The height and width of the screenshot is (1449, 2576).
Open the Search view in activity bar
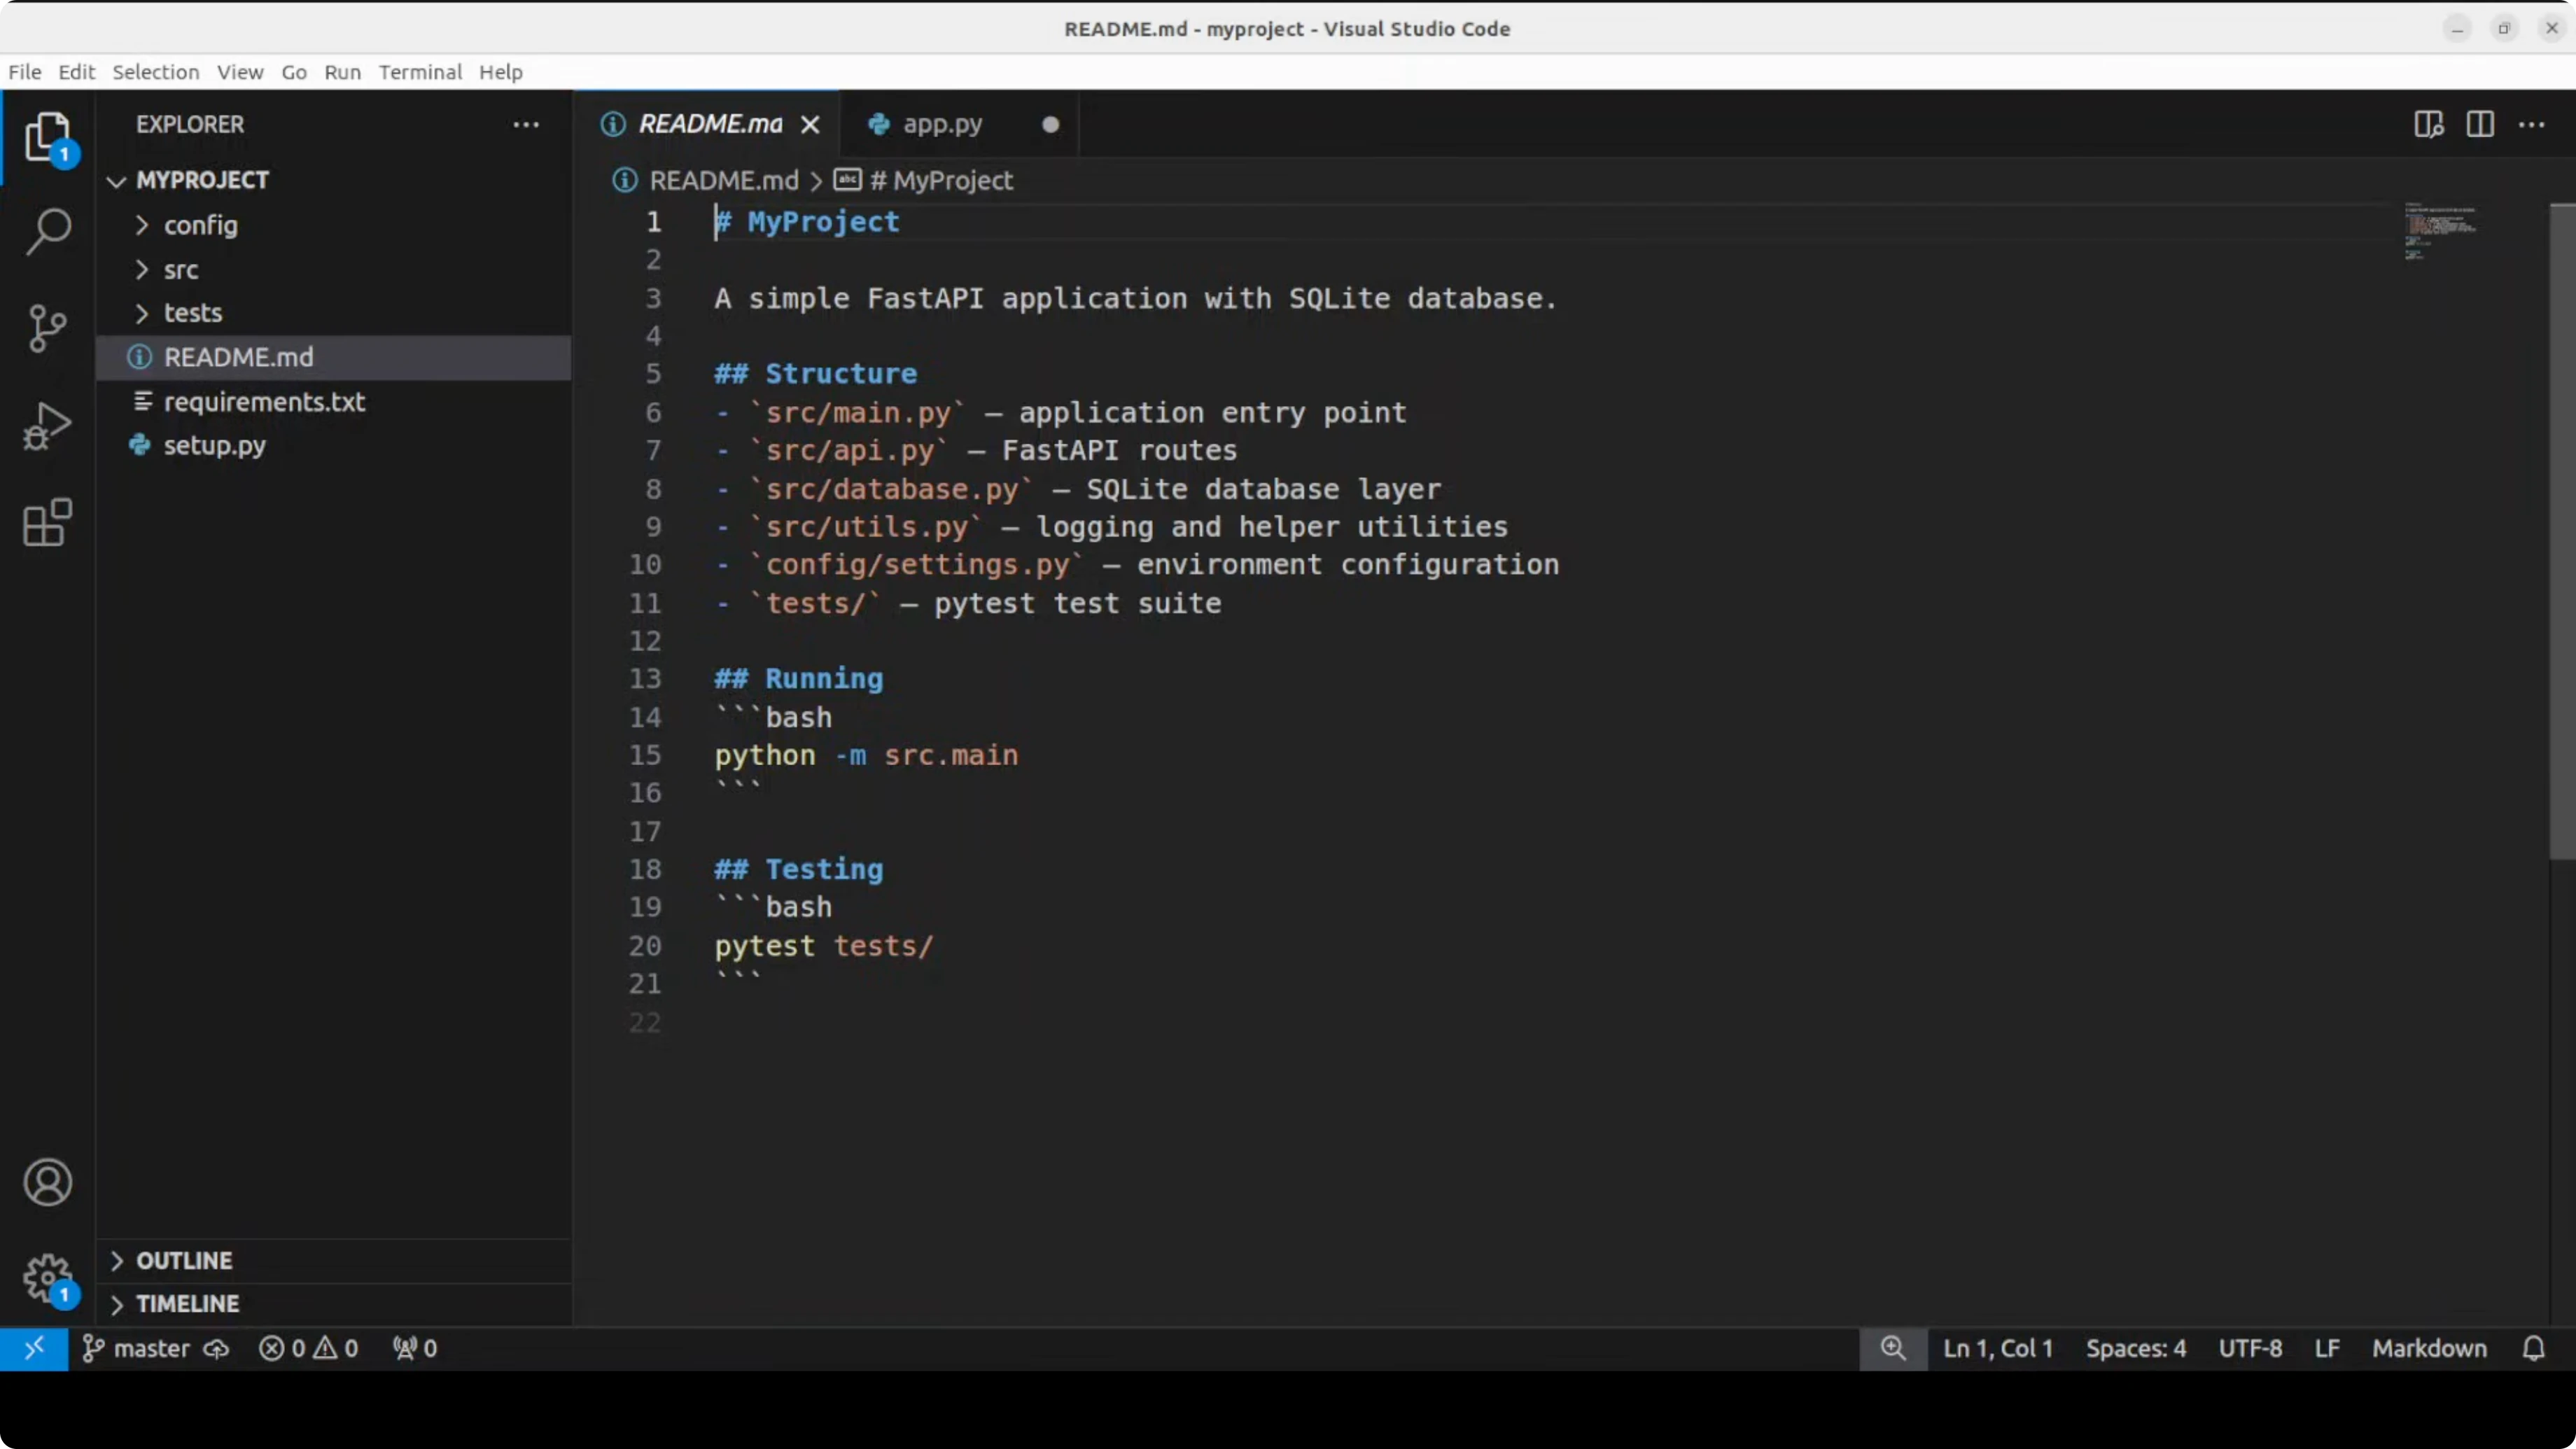coord(47,231)
